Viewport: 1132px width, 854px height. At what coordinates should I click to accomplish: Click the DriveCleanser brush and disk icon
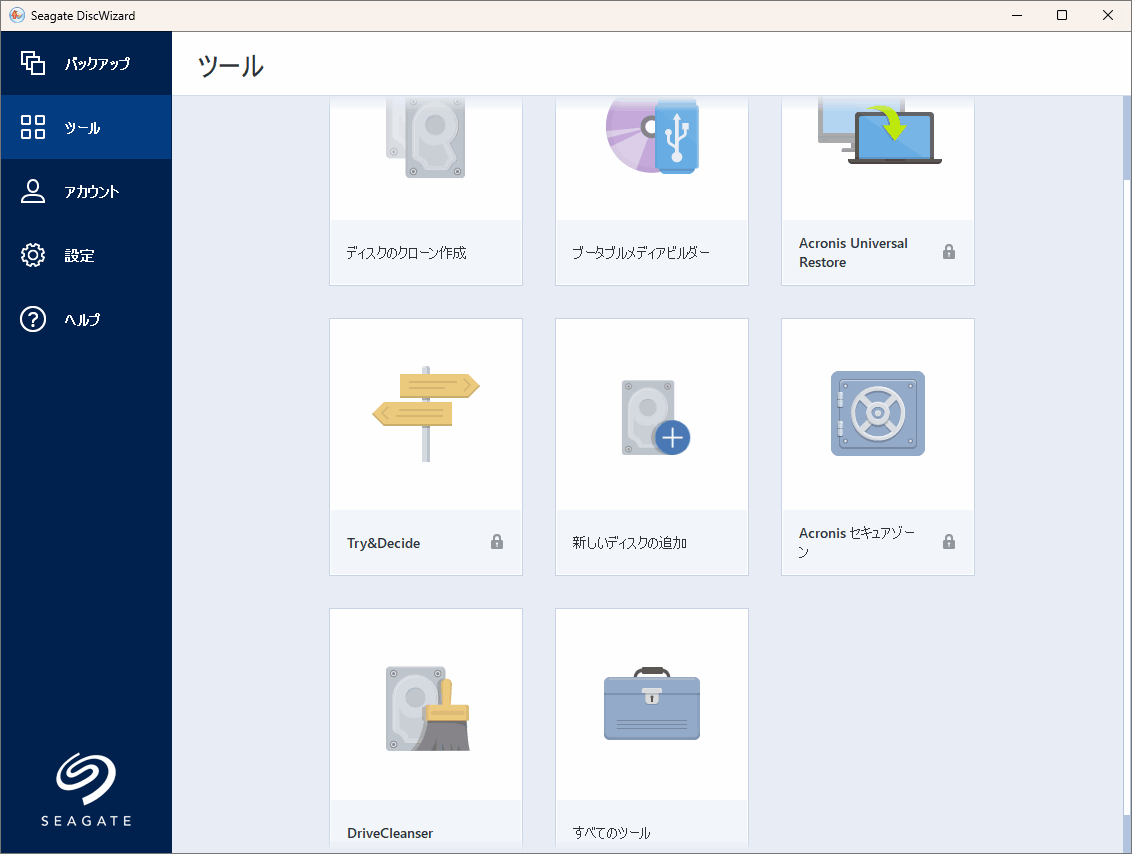[427, 708]
